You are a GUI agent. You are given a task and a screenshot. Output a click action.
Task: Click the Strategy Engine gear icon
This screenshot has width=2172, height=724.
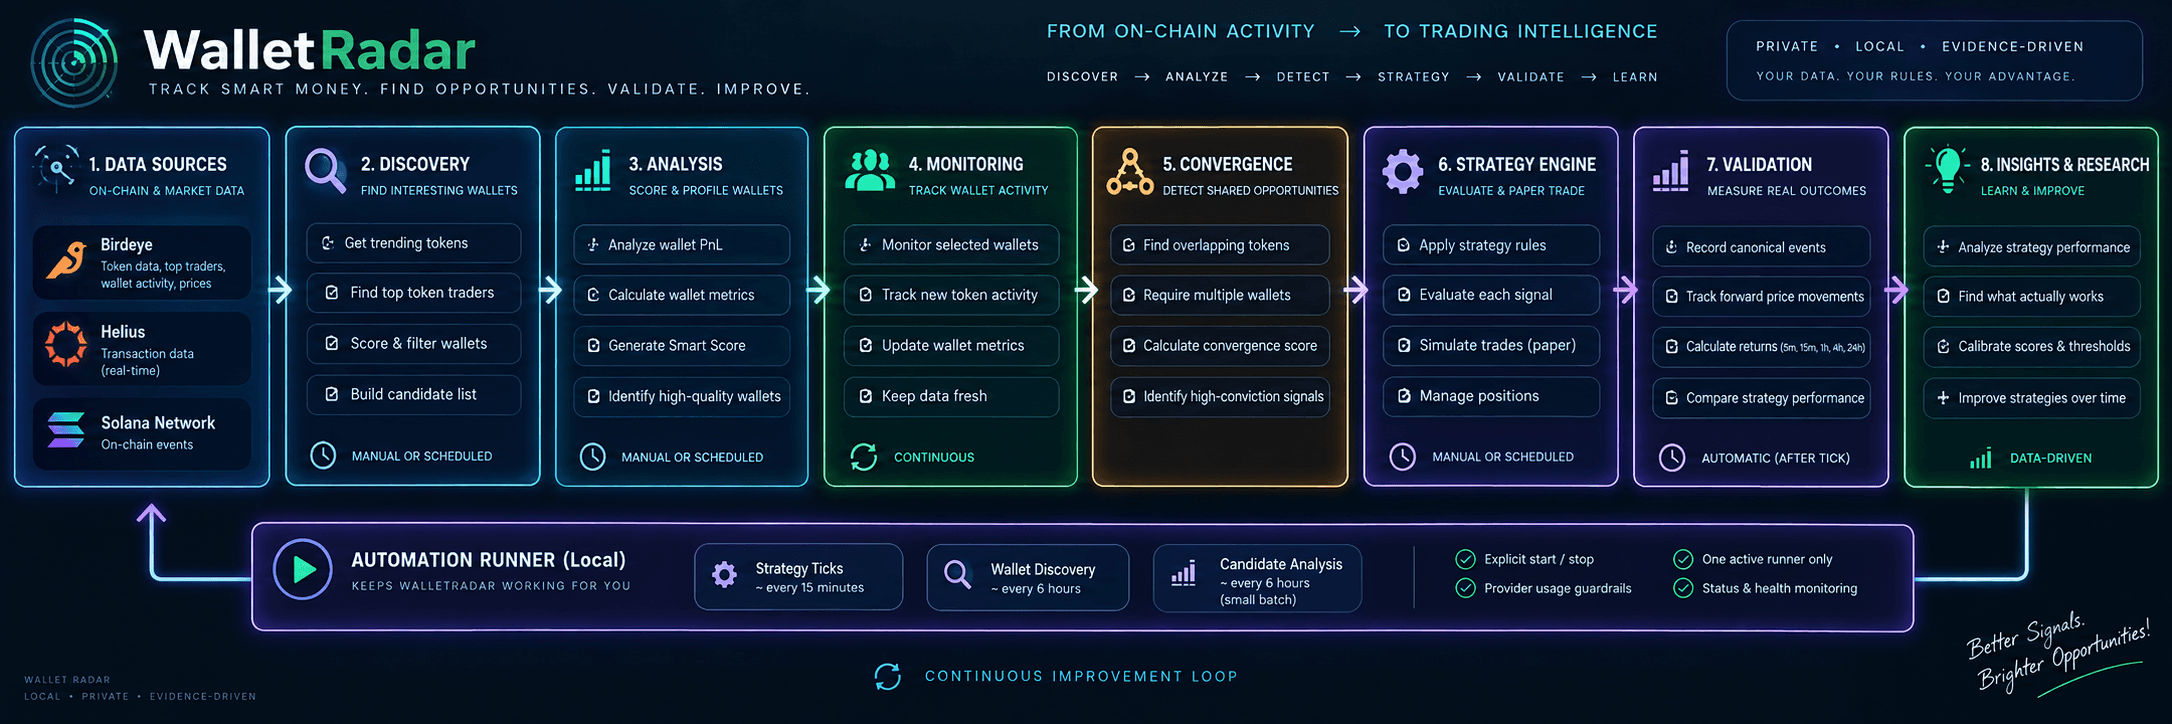point(1403,171)
